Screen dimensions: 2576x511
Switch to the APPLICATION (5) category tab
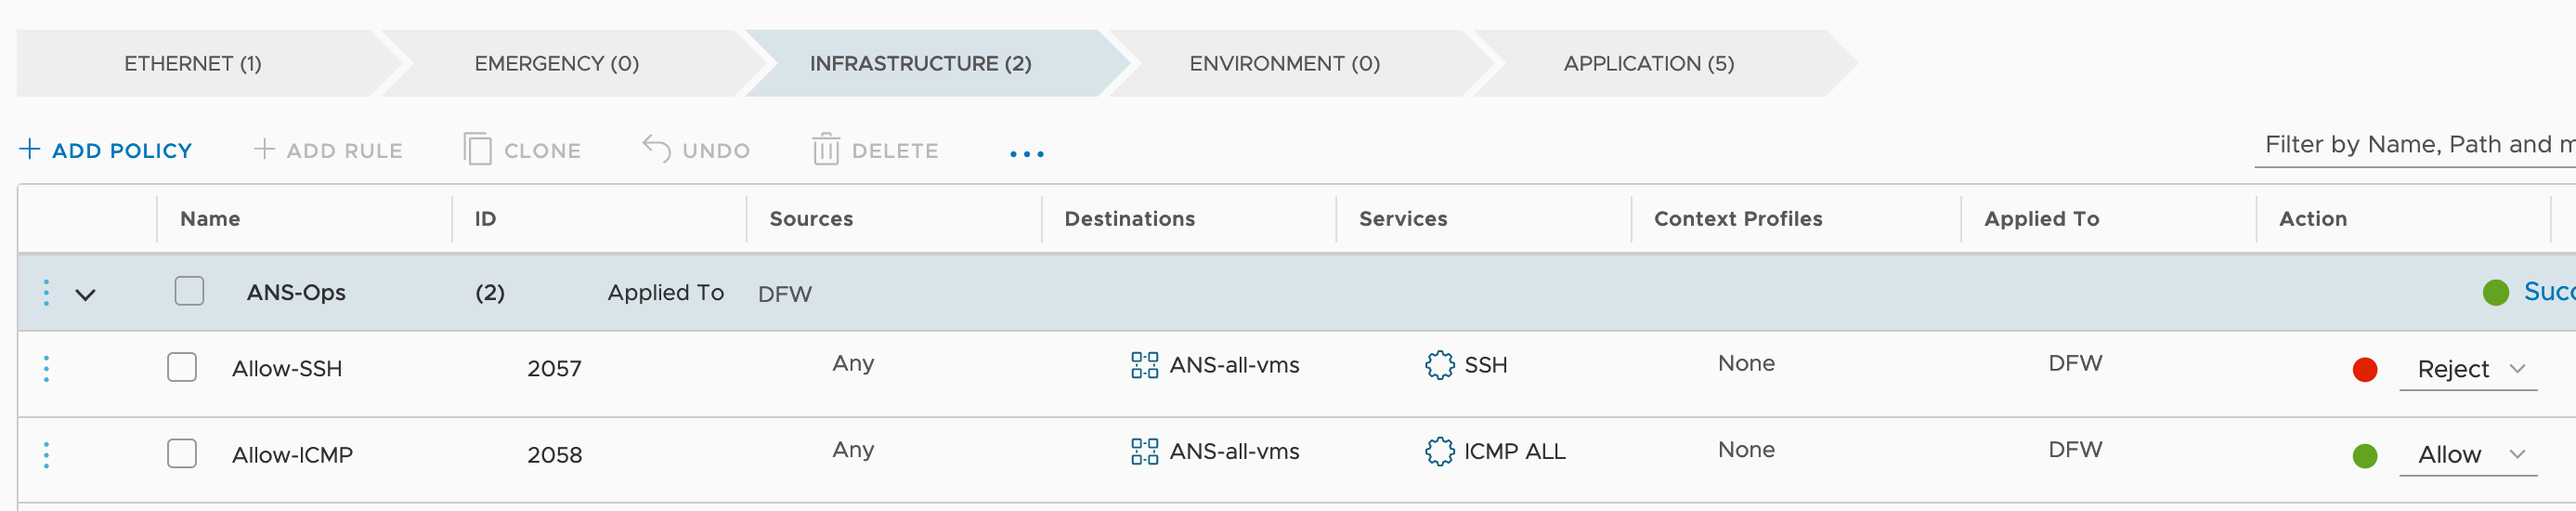[1648, 63]
